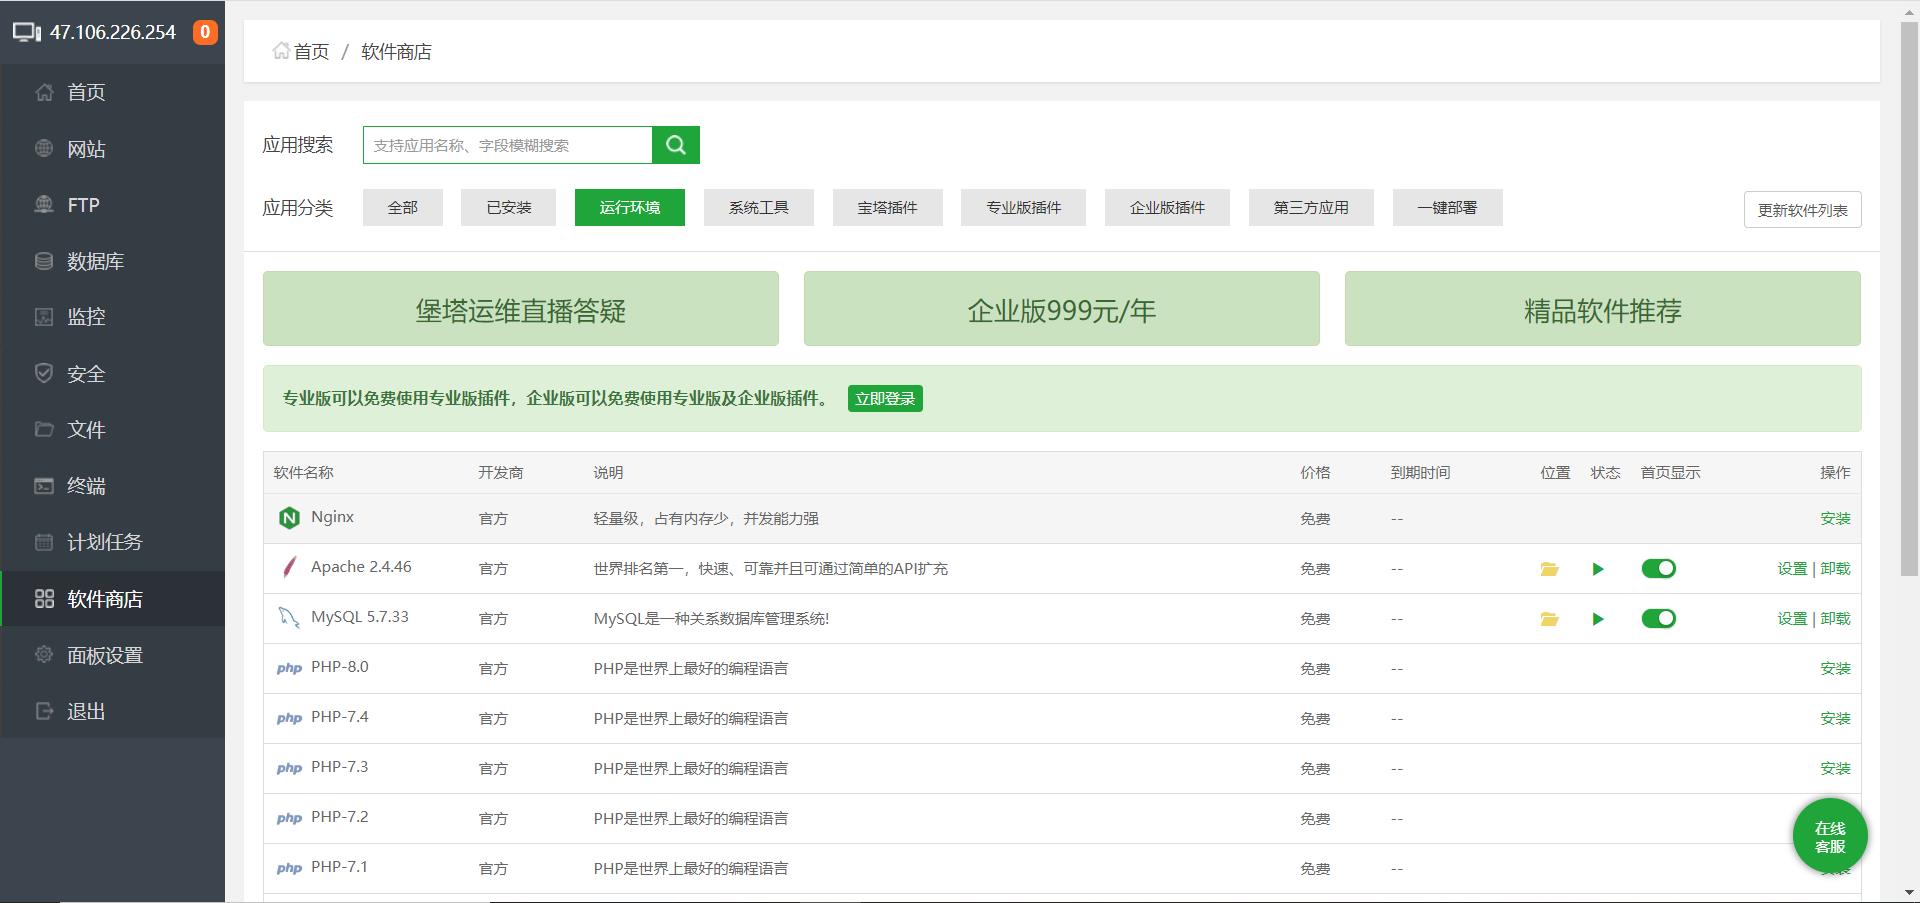Select the 运行环境 category tab

tap(630, 207)
